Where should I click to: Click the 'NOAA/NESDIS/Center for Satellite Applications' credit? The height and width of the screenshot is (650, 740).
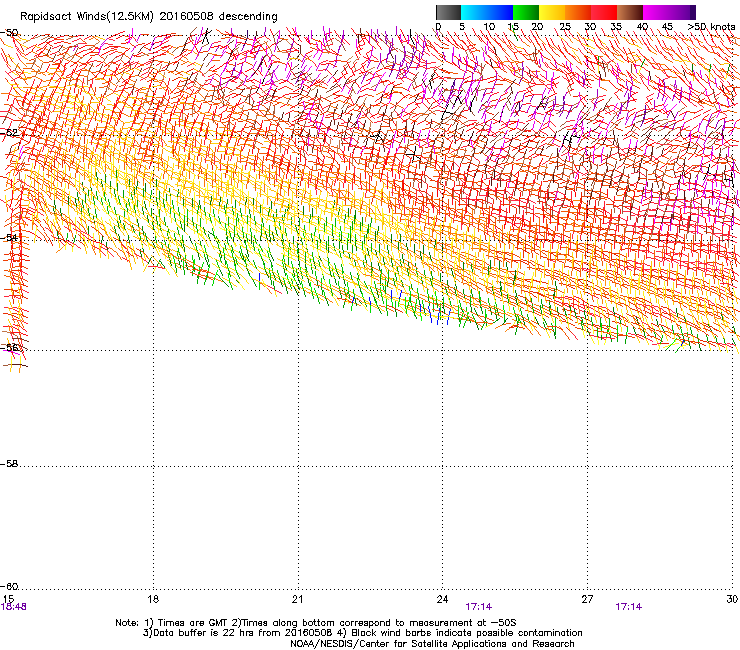point(433,644)
